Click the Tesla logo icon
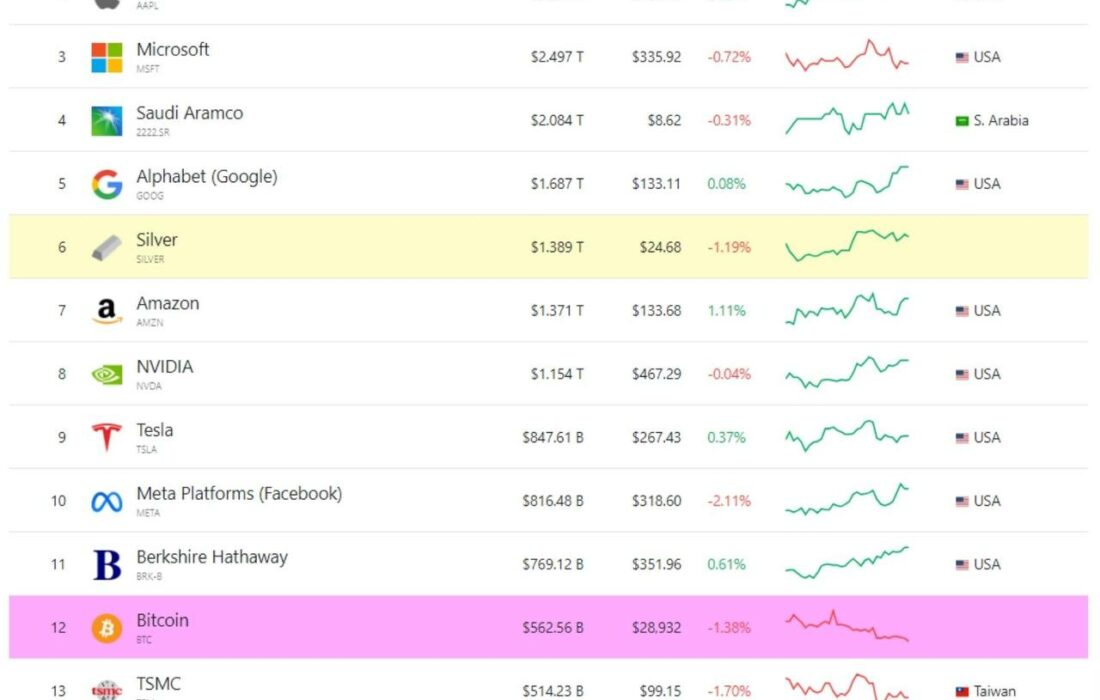The image size is (1100, 700). 107,438
